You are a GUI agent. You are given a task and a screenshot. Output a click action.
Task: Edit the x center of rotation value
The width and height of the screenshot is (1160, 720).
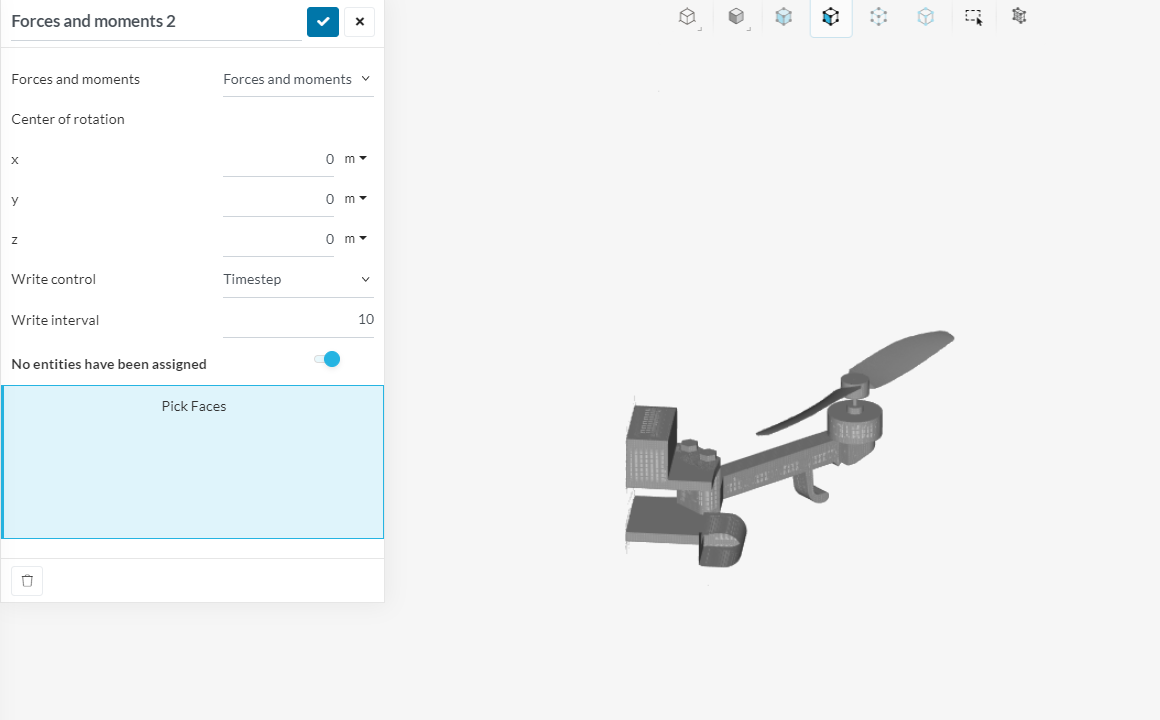tap(279, 159)
